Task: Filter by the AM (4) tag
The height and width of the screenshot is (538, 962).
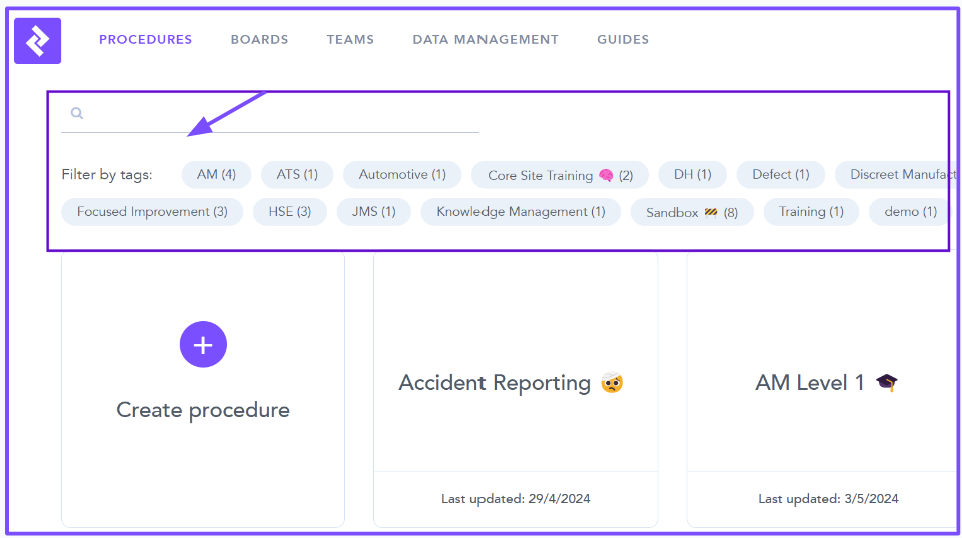Action: click(x=216, y=174)
